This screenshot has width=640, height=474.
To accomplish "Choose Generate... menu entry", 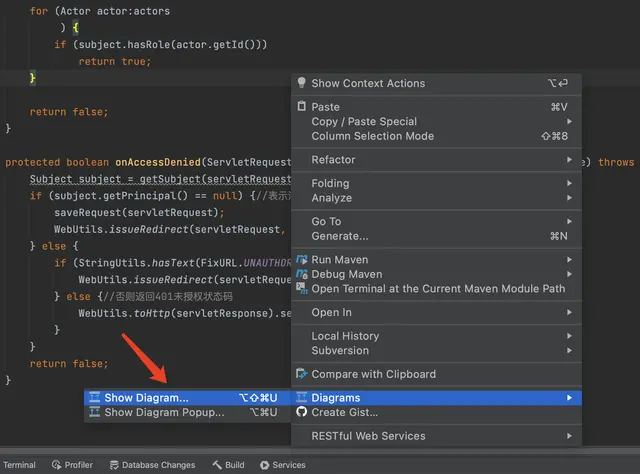I will 436,236.
